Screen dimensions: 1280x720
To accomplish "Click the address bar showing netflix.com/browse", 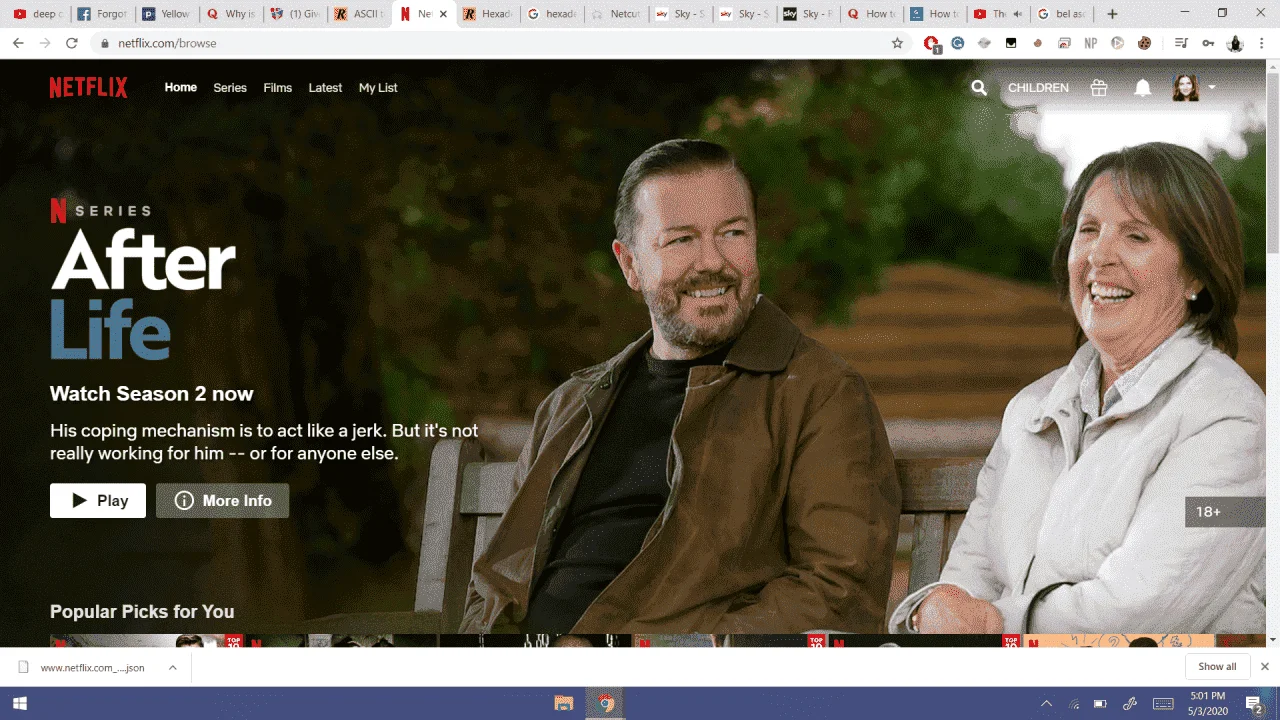I will (499, 43).
